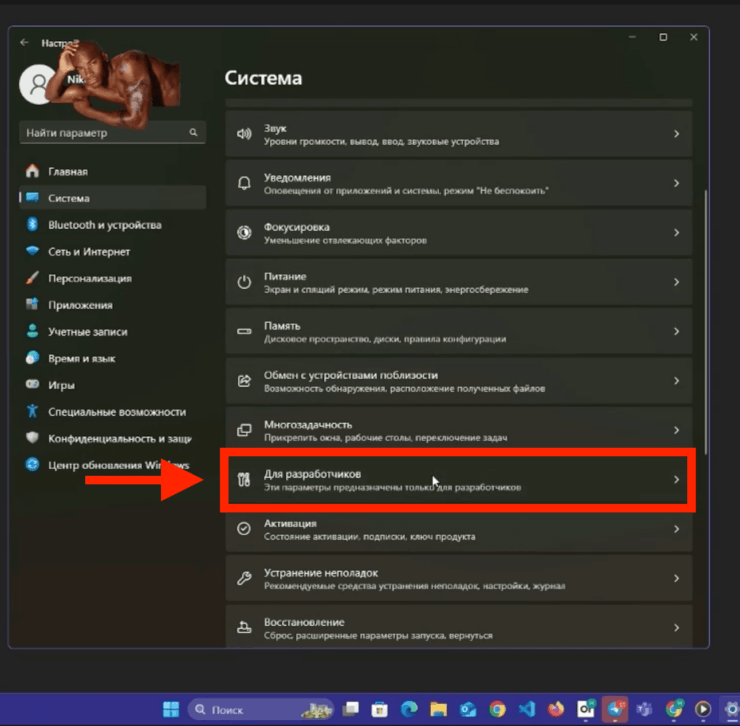
Task: Expand the Память row chevron
Action: (x=676, y=331)
